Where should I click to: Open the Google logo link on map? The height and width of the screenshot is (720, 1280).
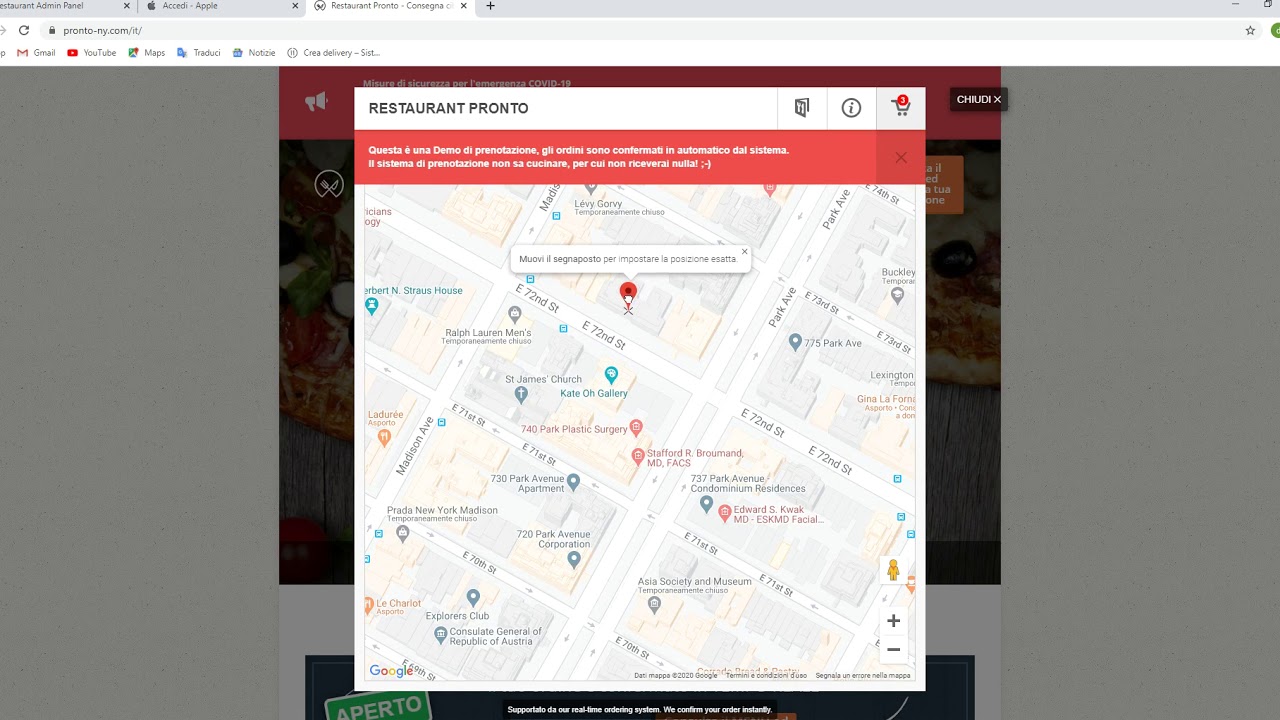[x=390, y=671]
